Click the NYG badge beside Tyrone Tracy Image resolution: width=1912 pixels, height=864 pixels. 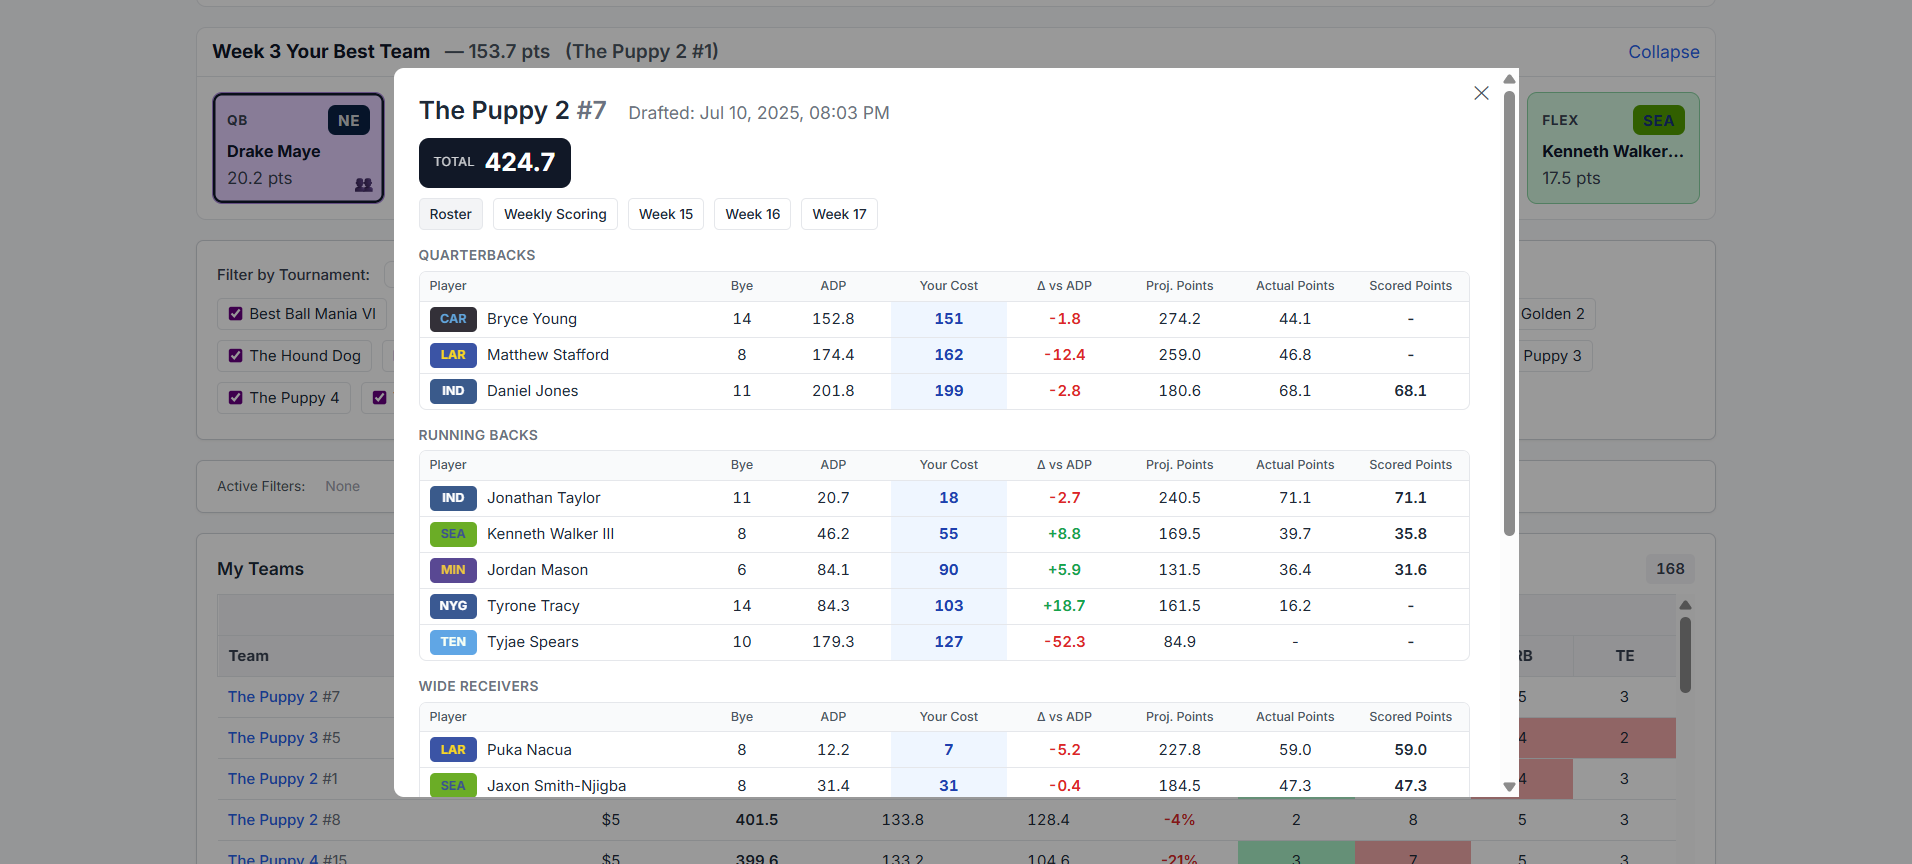pyautogui.click(x=453, y=606)
